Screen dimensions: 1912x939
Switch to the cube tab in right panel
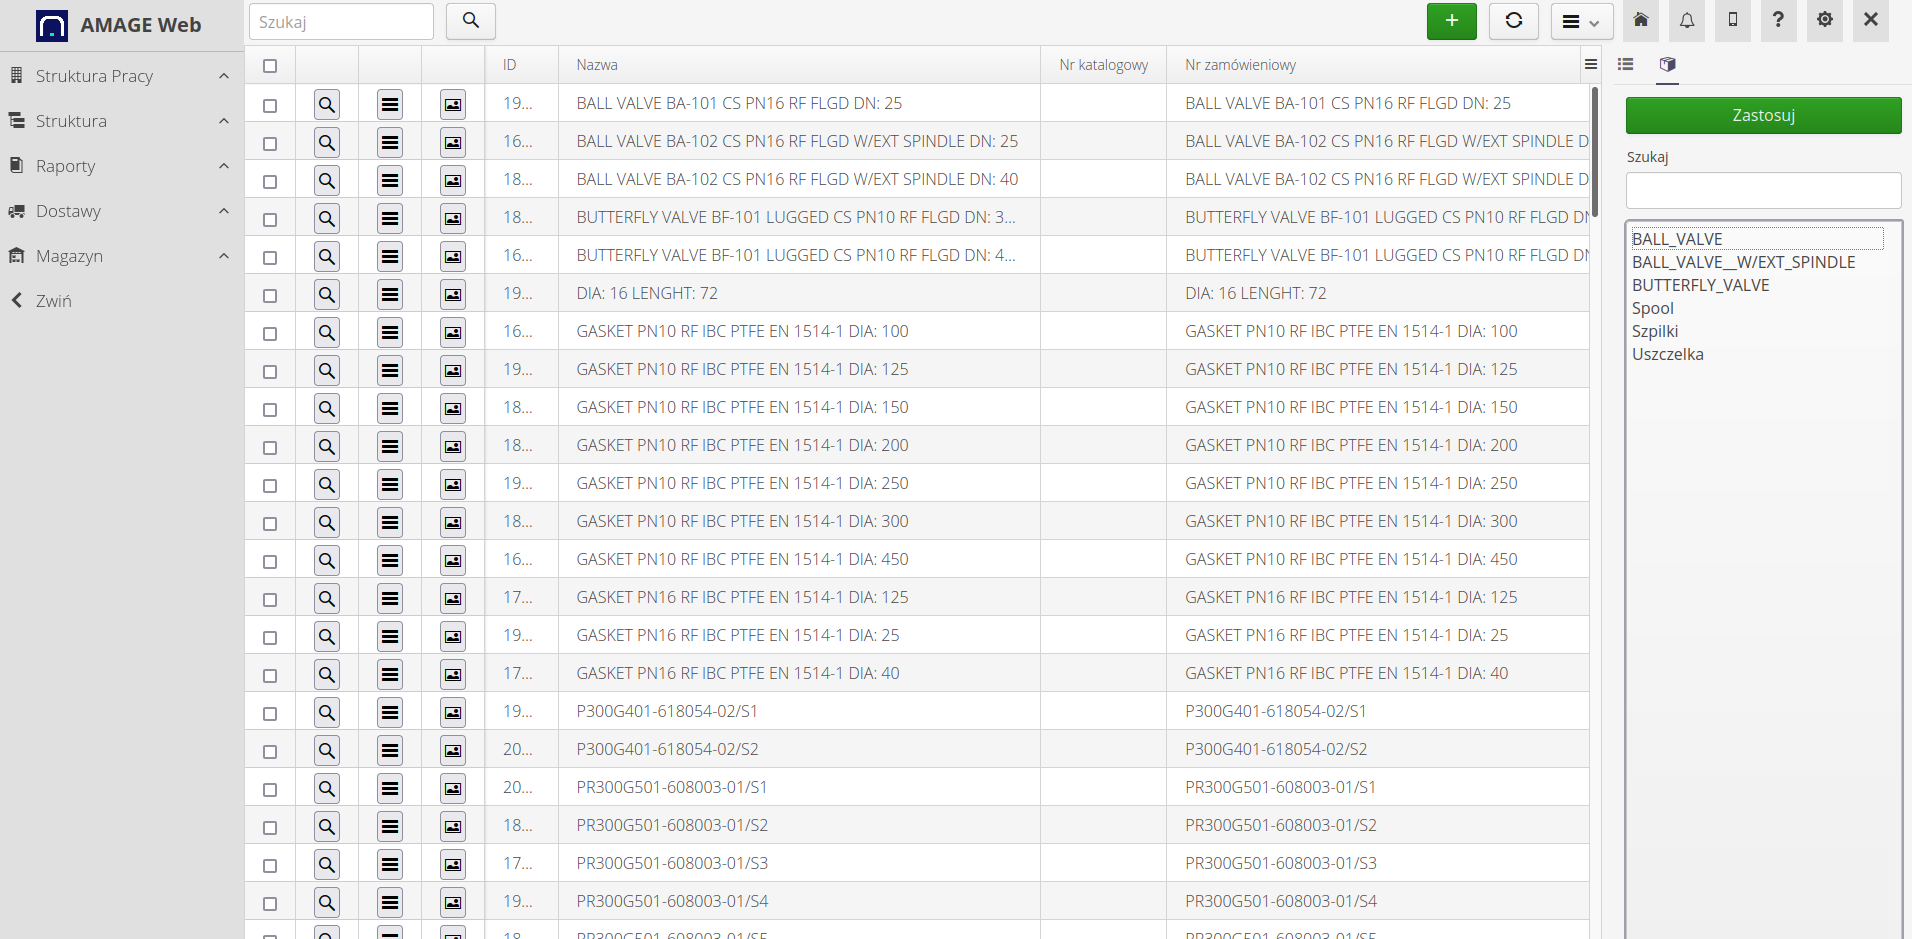coord(1667,65)
